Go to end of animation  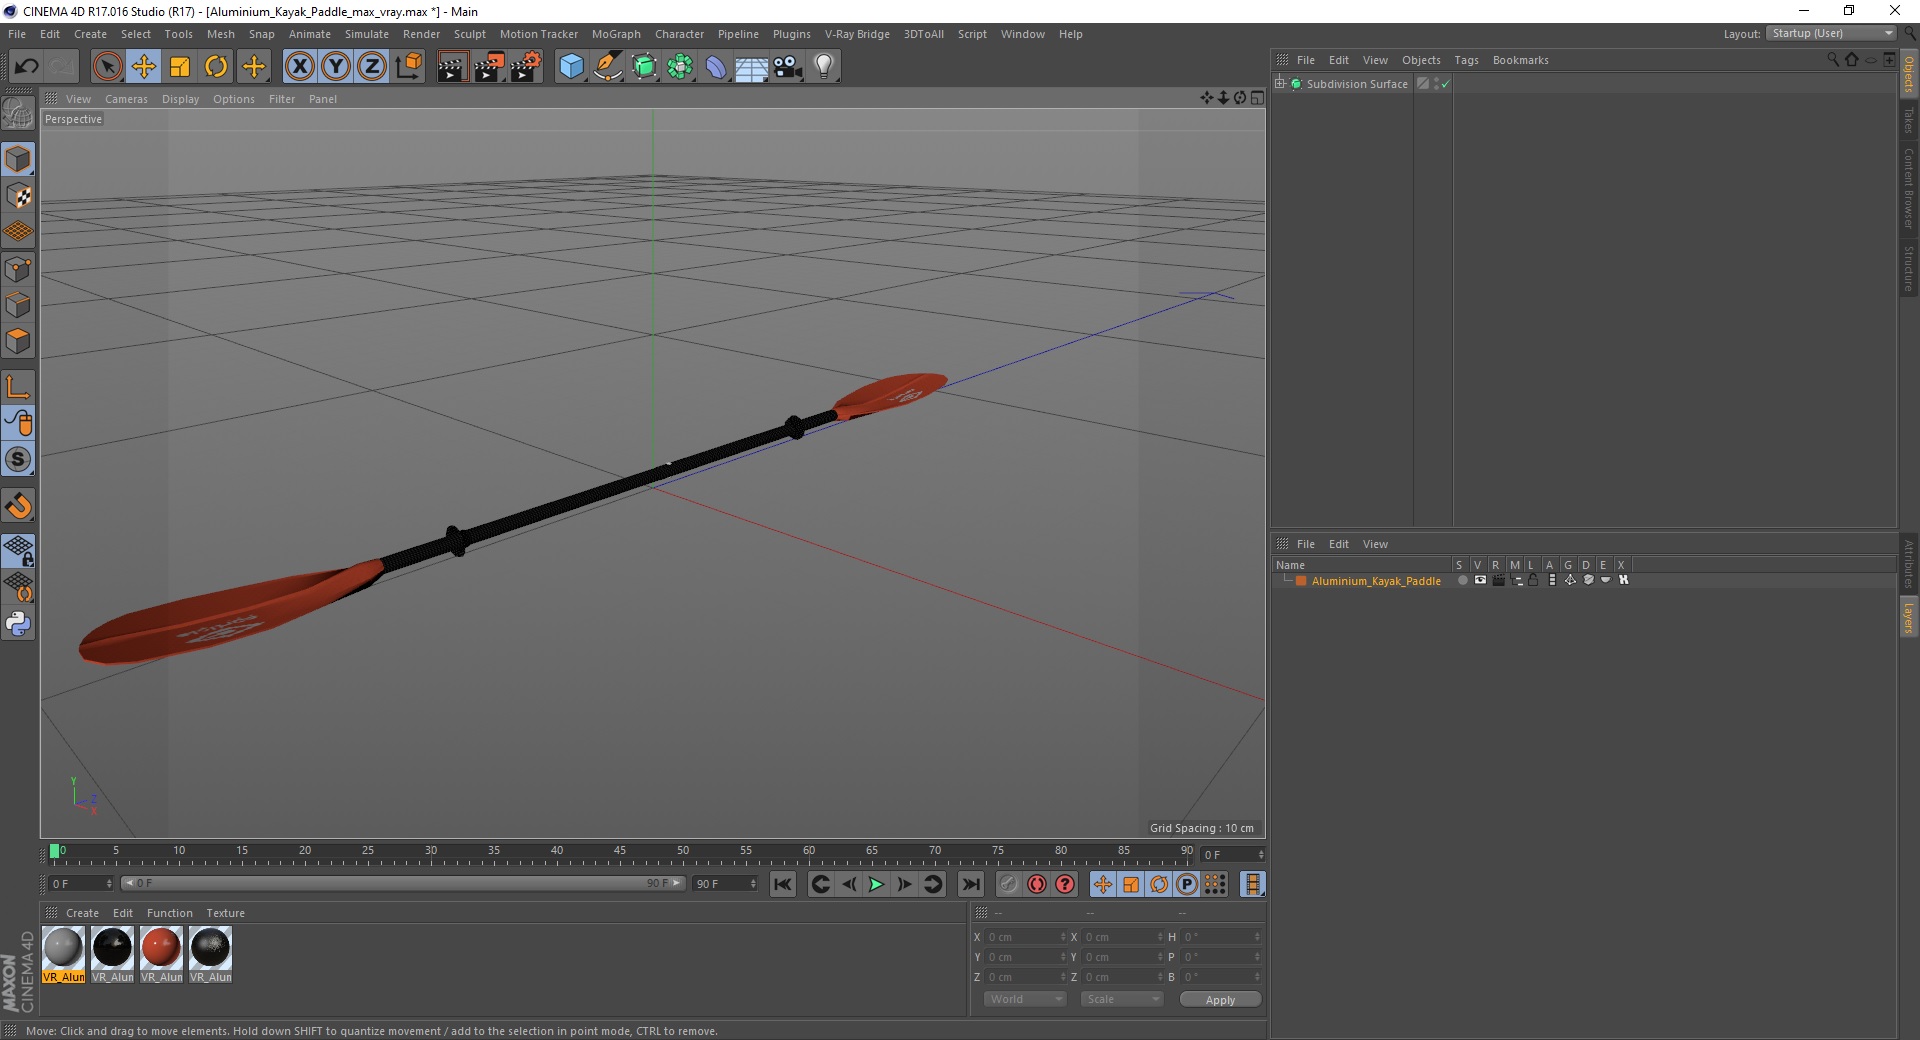970,884
